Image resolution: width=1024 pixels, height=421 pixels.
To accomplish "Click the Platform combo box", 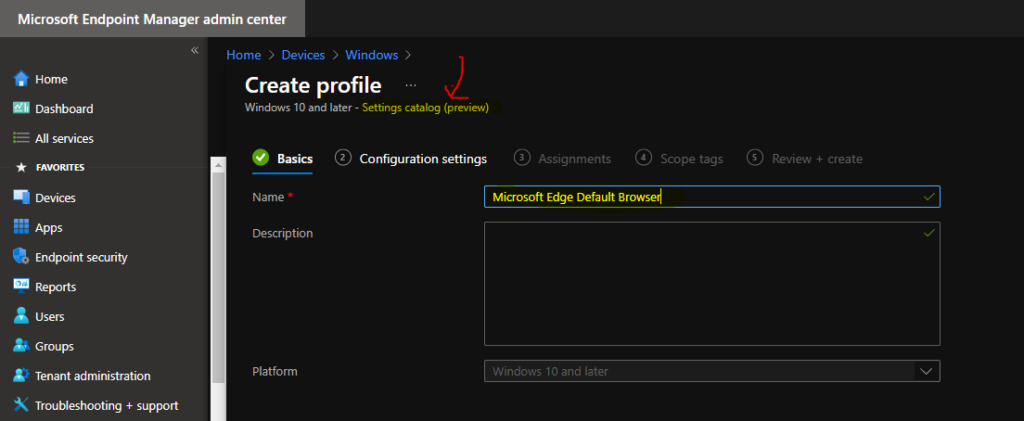I will pos(712,371).
